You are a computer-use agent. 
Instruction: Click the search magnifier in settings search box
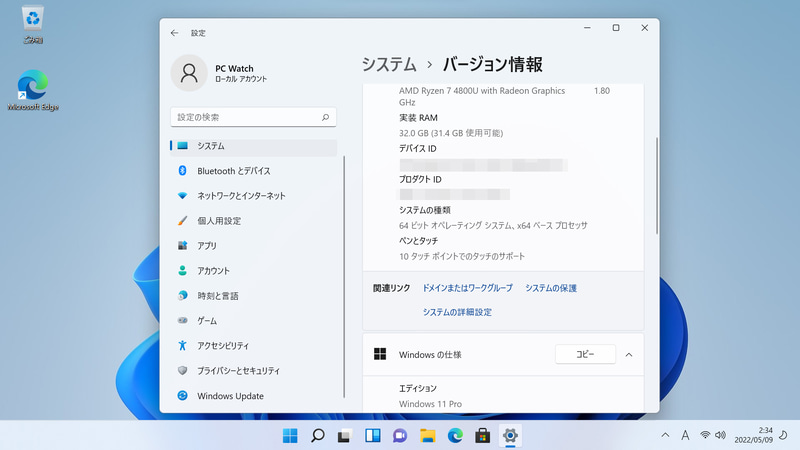click(325, 117)
